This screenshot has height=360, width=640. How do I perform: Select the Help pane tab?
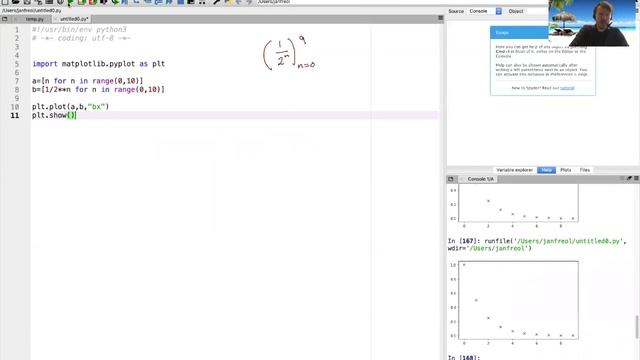tap(546, 170)
